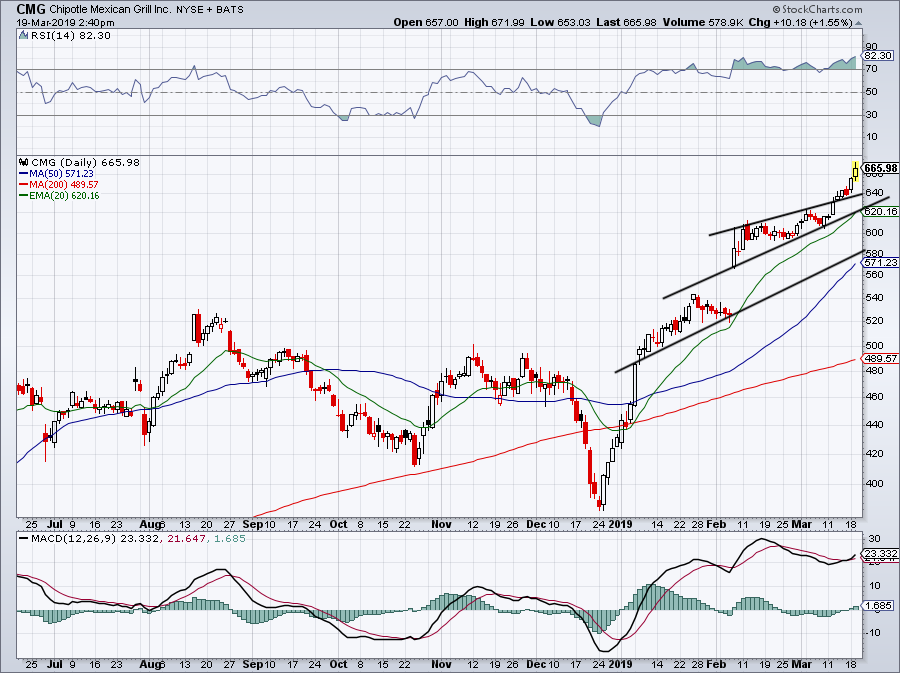Viewport: 900px width, 673px height.
Task: Click the 665.98 last price tag on axis
Action: (x=880, y=168)
